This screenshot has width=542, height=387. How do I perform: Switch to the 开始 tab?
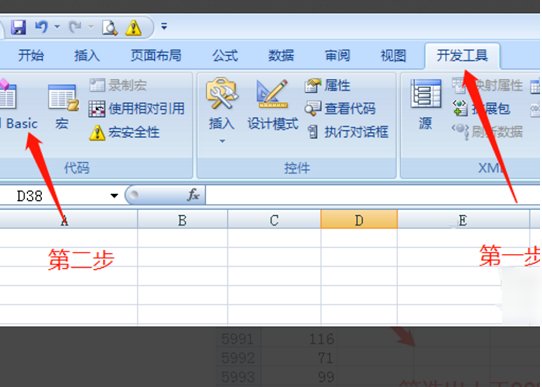[31, 56]
